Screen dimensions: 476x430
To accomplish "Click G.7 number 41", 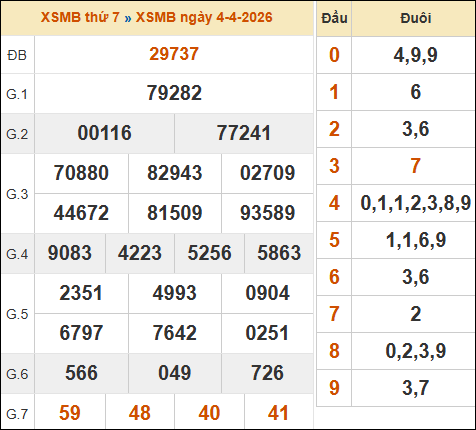I will click(x=278, y=413).
